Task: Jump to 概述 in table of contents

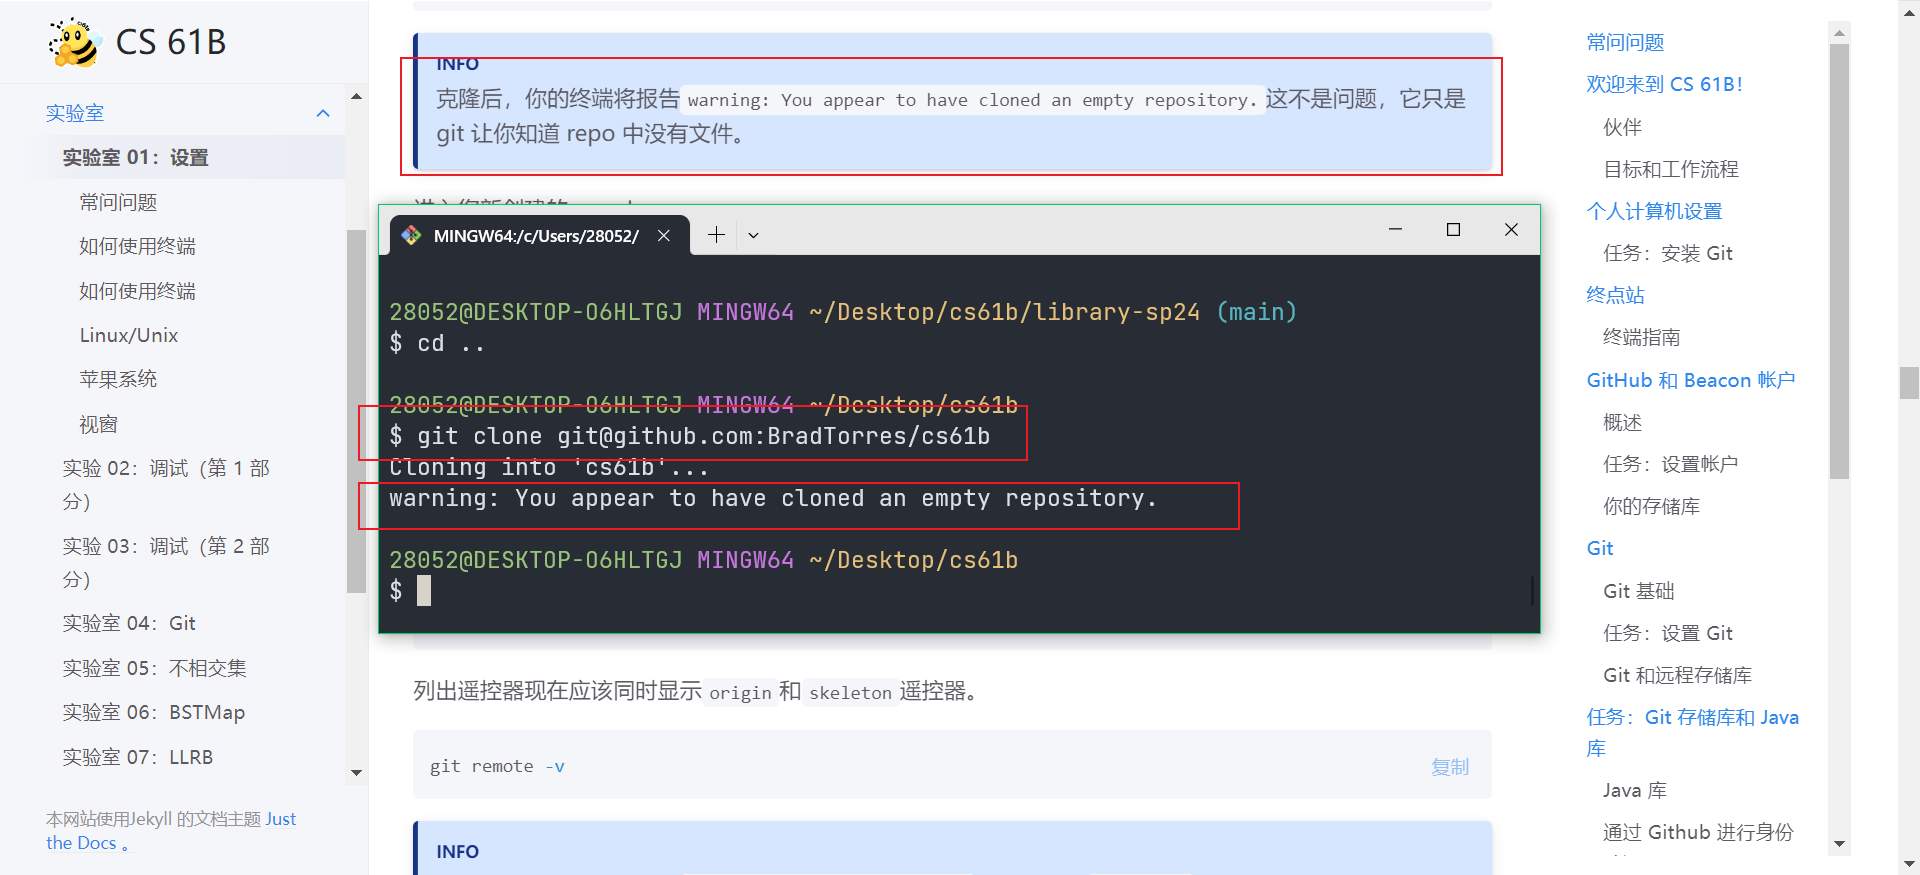Action: coord(1622,422)
